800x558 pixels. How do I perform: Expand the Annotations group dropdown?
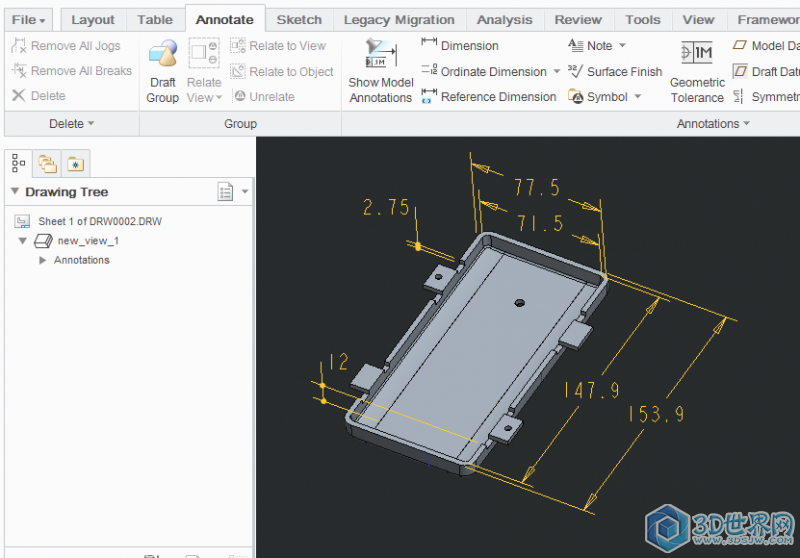pos(746,124)
